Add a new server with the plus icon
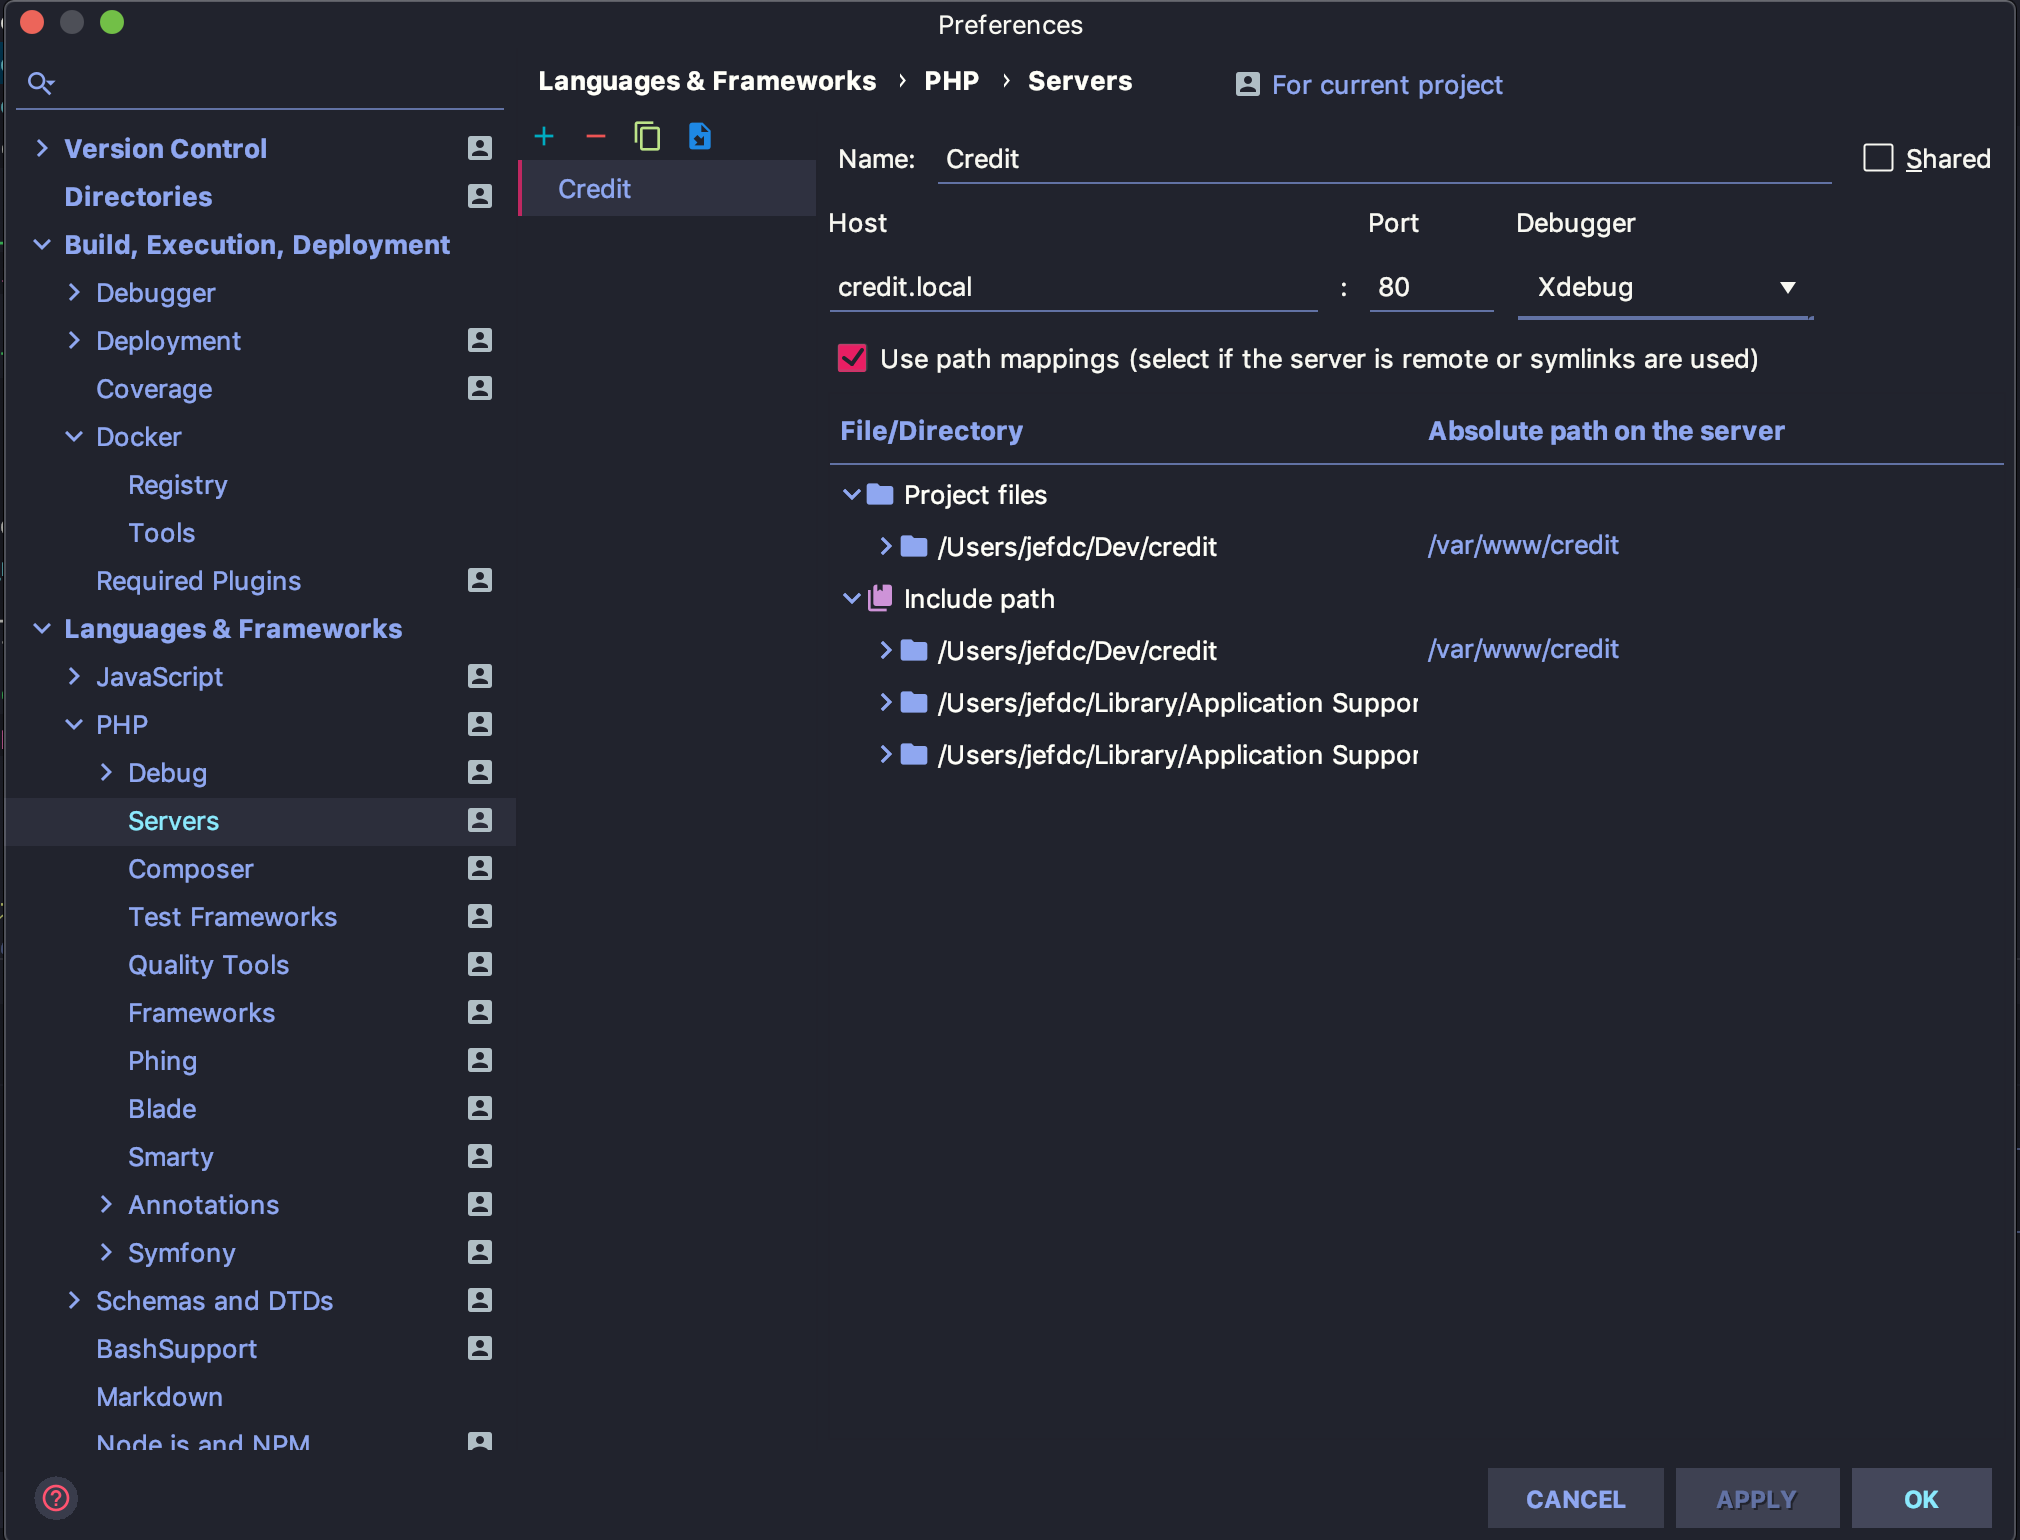 [545, 136]
